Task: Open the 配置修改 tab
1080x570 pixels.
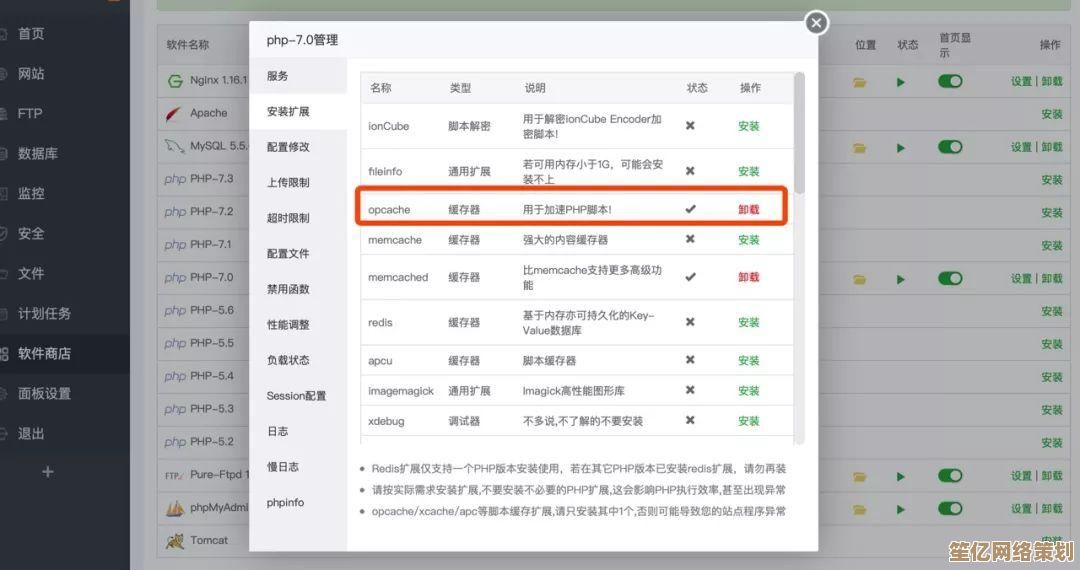Action: [288, 147]
